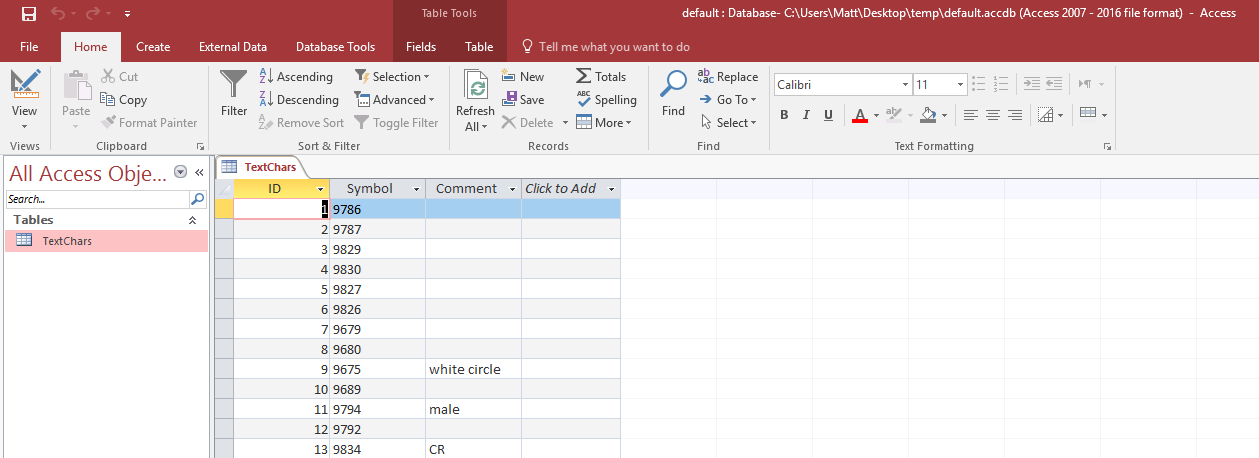Screen dimensions: 1259x458
Task: Click the Replace button
Action: [727, 77]
